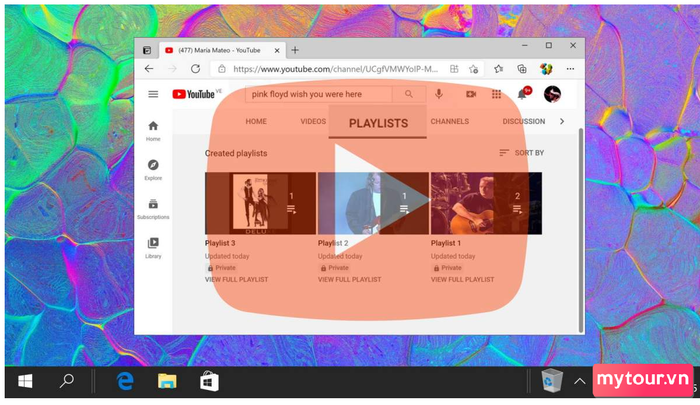Image resolution: width=700 pixels, height=405 pixels.
Task: Open the Playlist 1 guitar thumbnail
Action: (486, 203)
